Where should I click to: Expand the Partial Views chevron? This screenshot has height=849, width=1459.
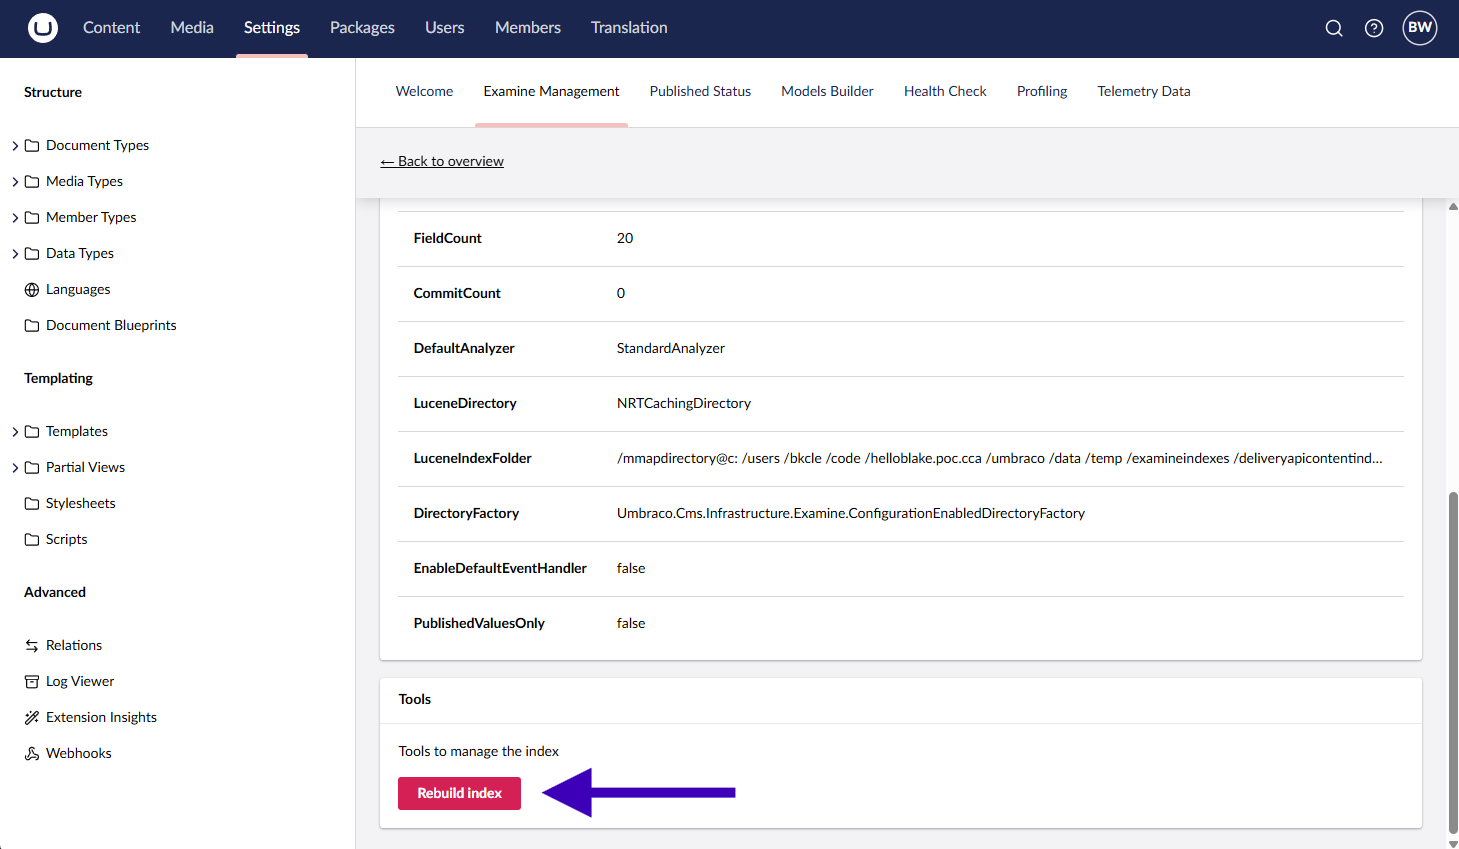point(15,468)
